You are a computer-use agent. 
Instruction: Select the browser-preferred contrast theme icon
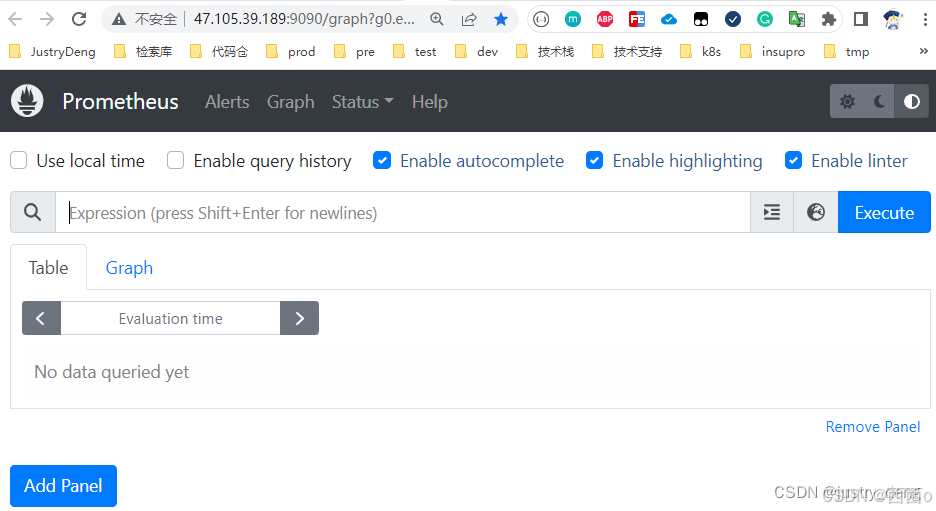pos(912,101)
